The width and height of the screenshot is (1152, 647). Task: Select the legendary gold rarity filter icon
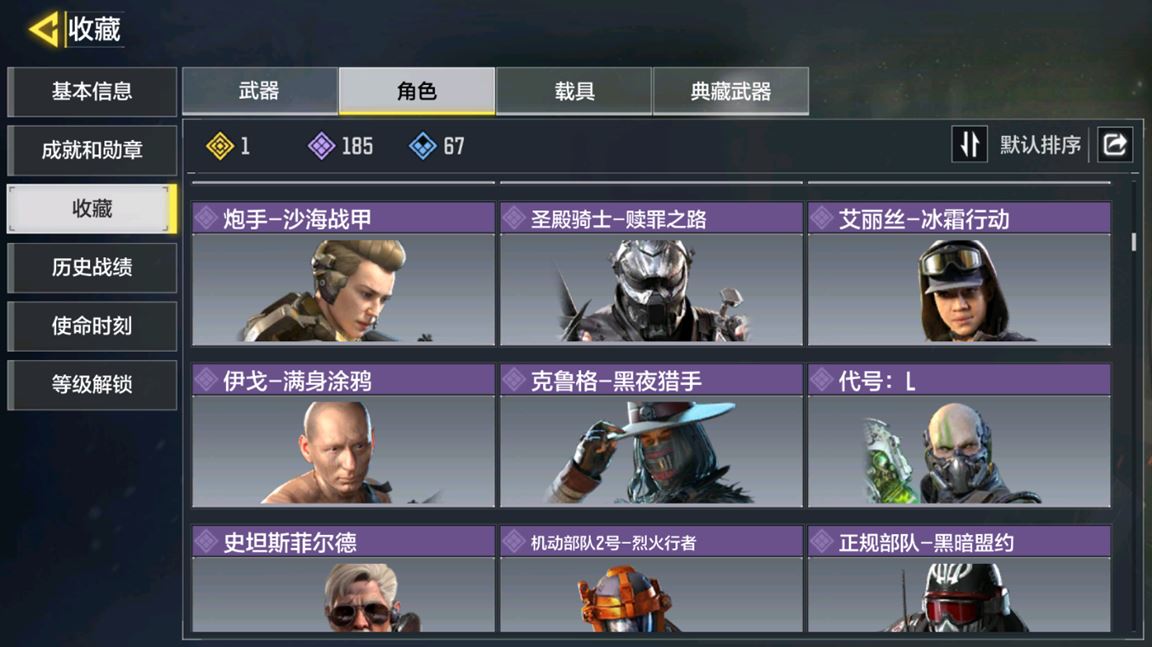(x=220, y=146)
